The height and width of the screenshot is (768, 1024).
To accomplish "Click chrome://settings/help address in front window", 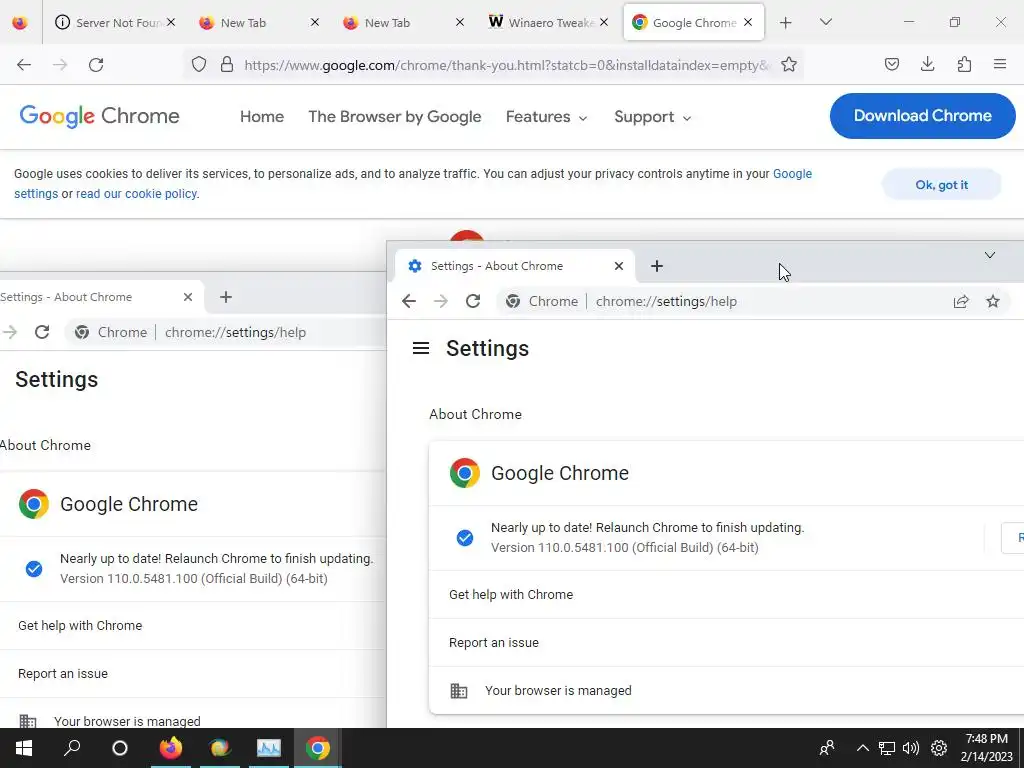I will 666,302.
